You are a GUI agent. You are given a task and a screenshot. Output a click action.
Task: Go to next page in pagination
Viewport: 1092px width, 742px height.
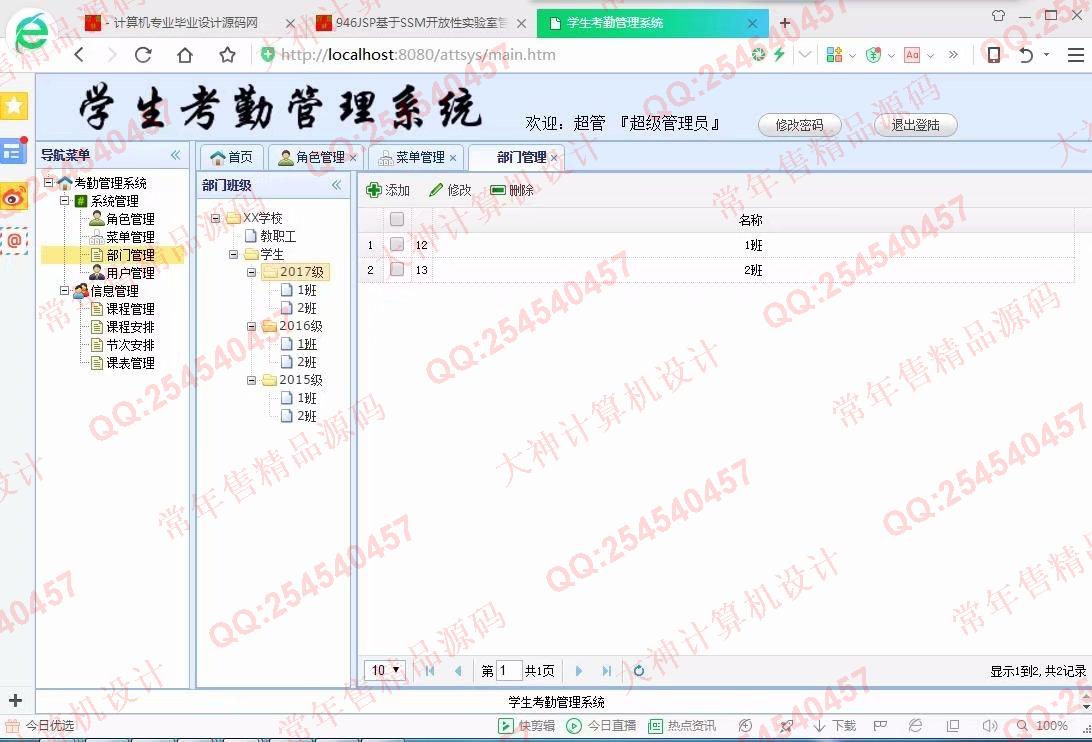(x=579, y=671)
